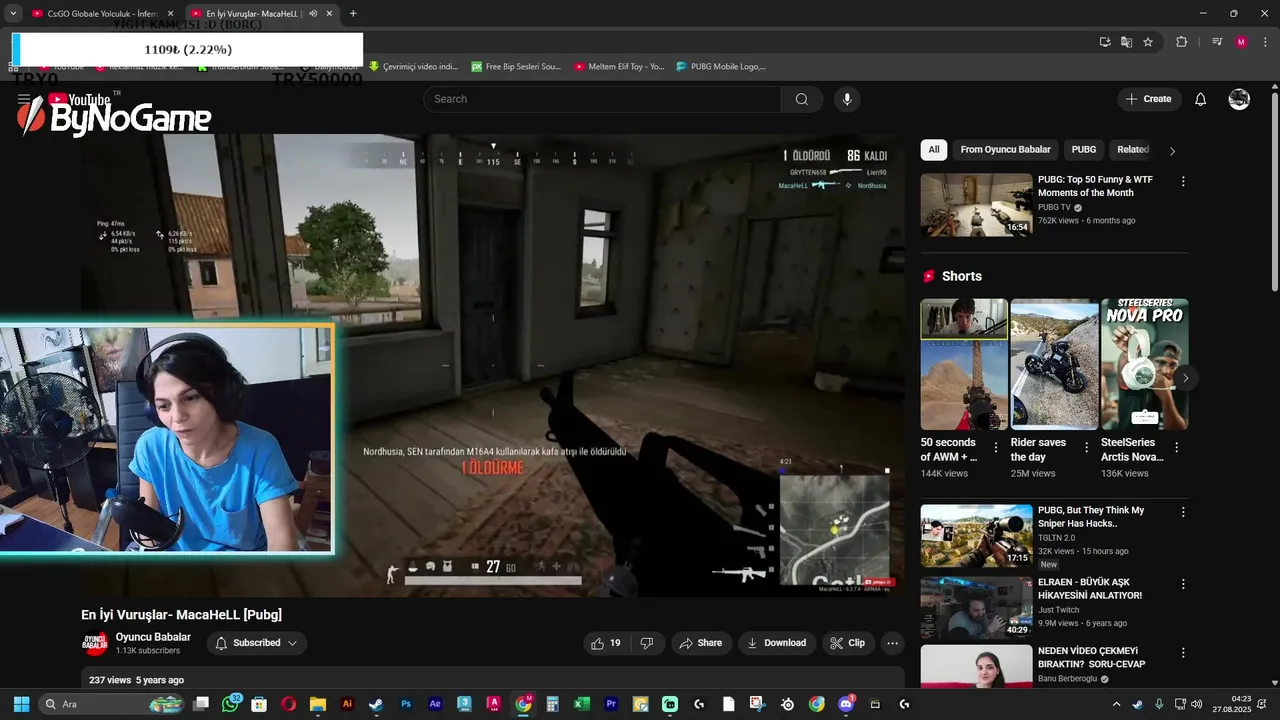Open Oyuncu Babalar channel avatar

(95, 643)
